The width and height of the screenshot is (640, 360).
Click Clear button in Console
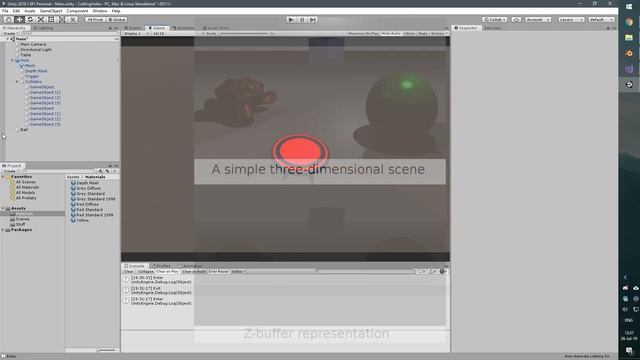pyautogui.click(x=129, y=271)
